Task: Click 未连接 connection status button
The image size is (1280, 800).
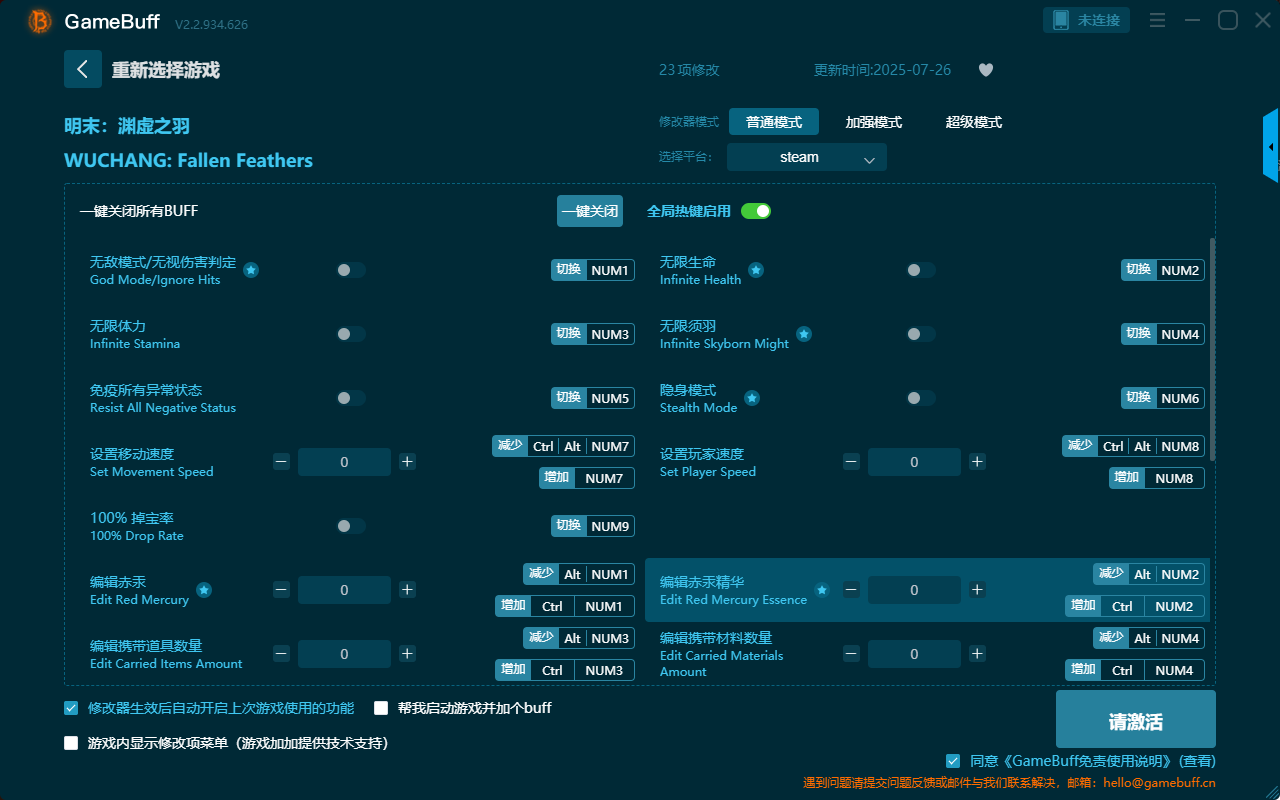Action: (x=1087, y=20)
